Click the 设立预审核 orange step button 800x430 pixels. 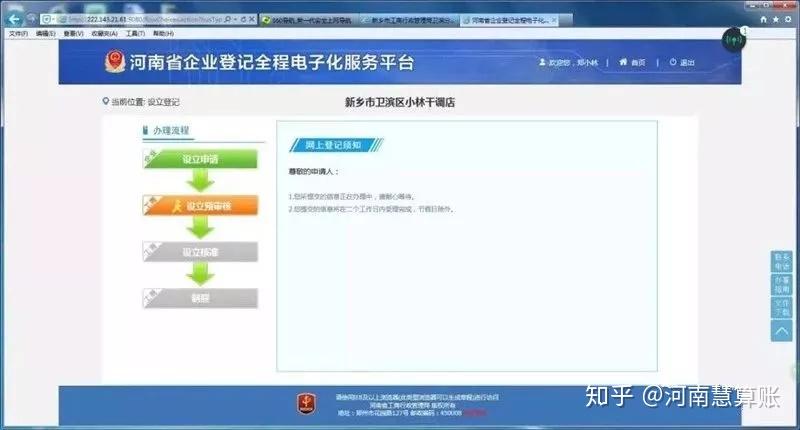click(x=200, y=206)
